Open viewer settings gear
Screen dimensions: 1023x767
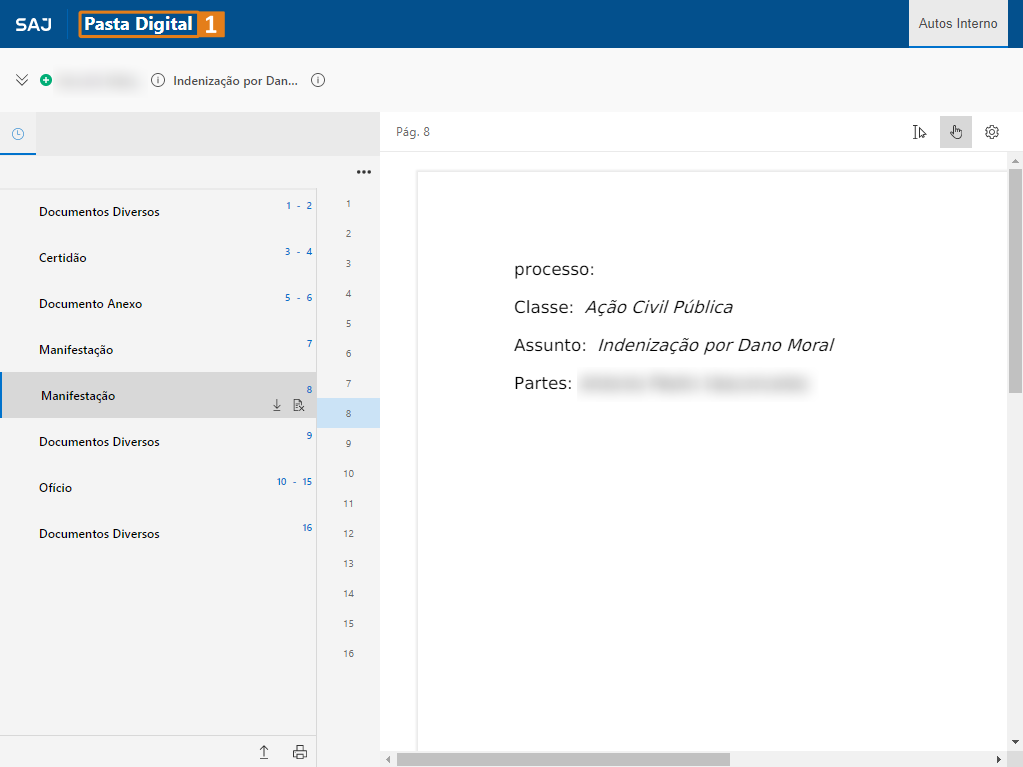pyautogui.click(x=992, y=132)
